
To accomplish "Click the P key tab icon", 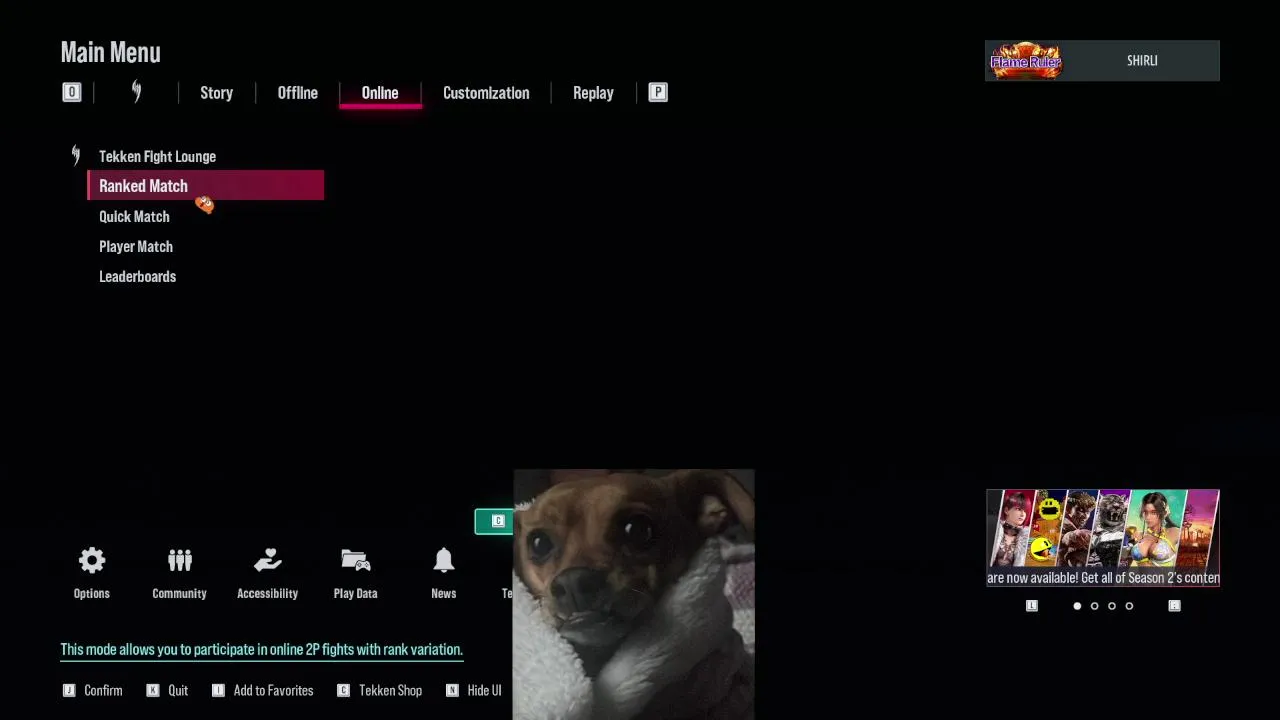I will pyautogui.click(x=657, y=92).
